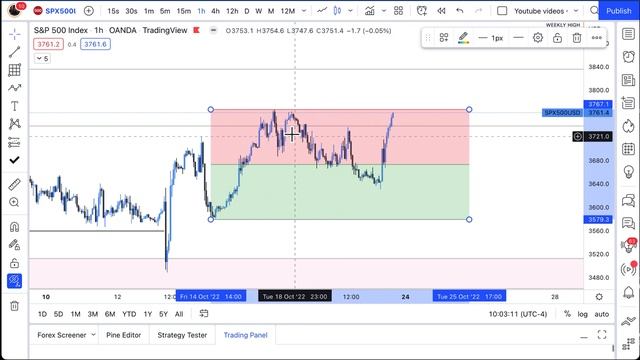This screenshot has width=640, height=360.
Task: Open drawing templates in floating toolbar
Action: coord(444,38)
